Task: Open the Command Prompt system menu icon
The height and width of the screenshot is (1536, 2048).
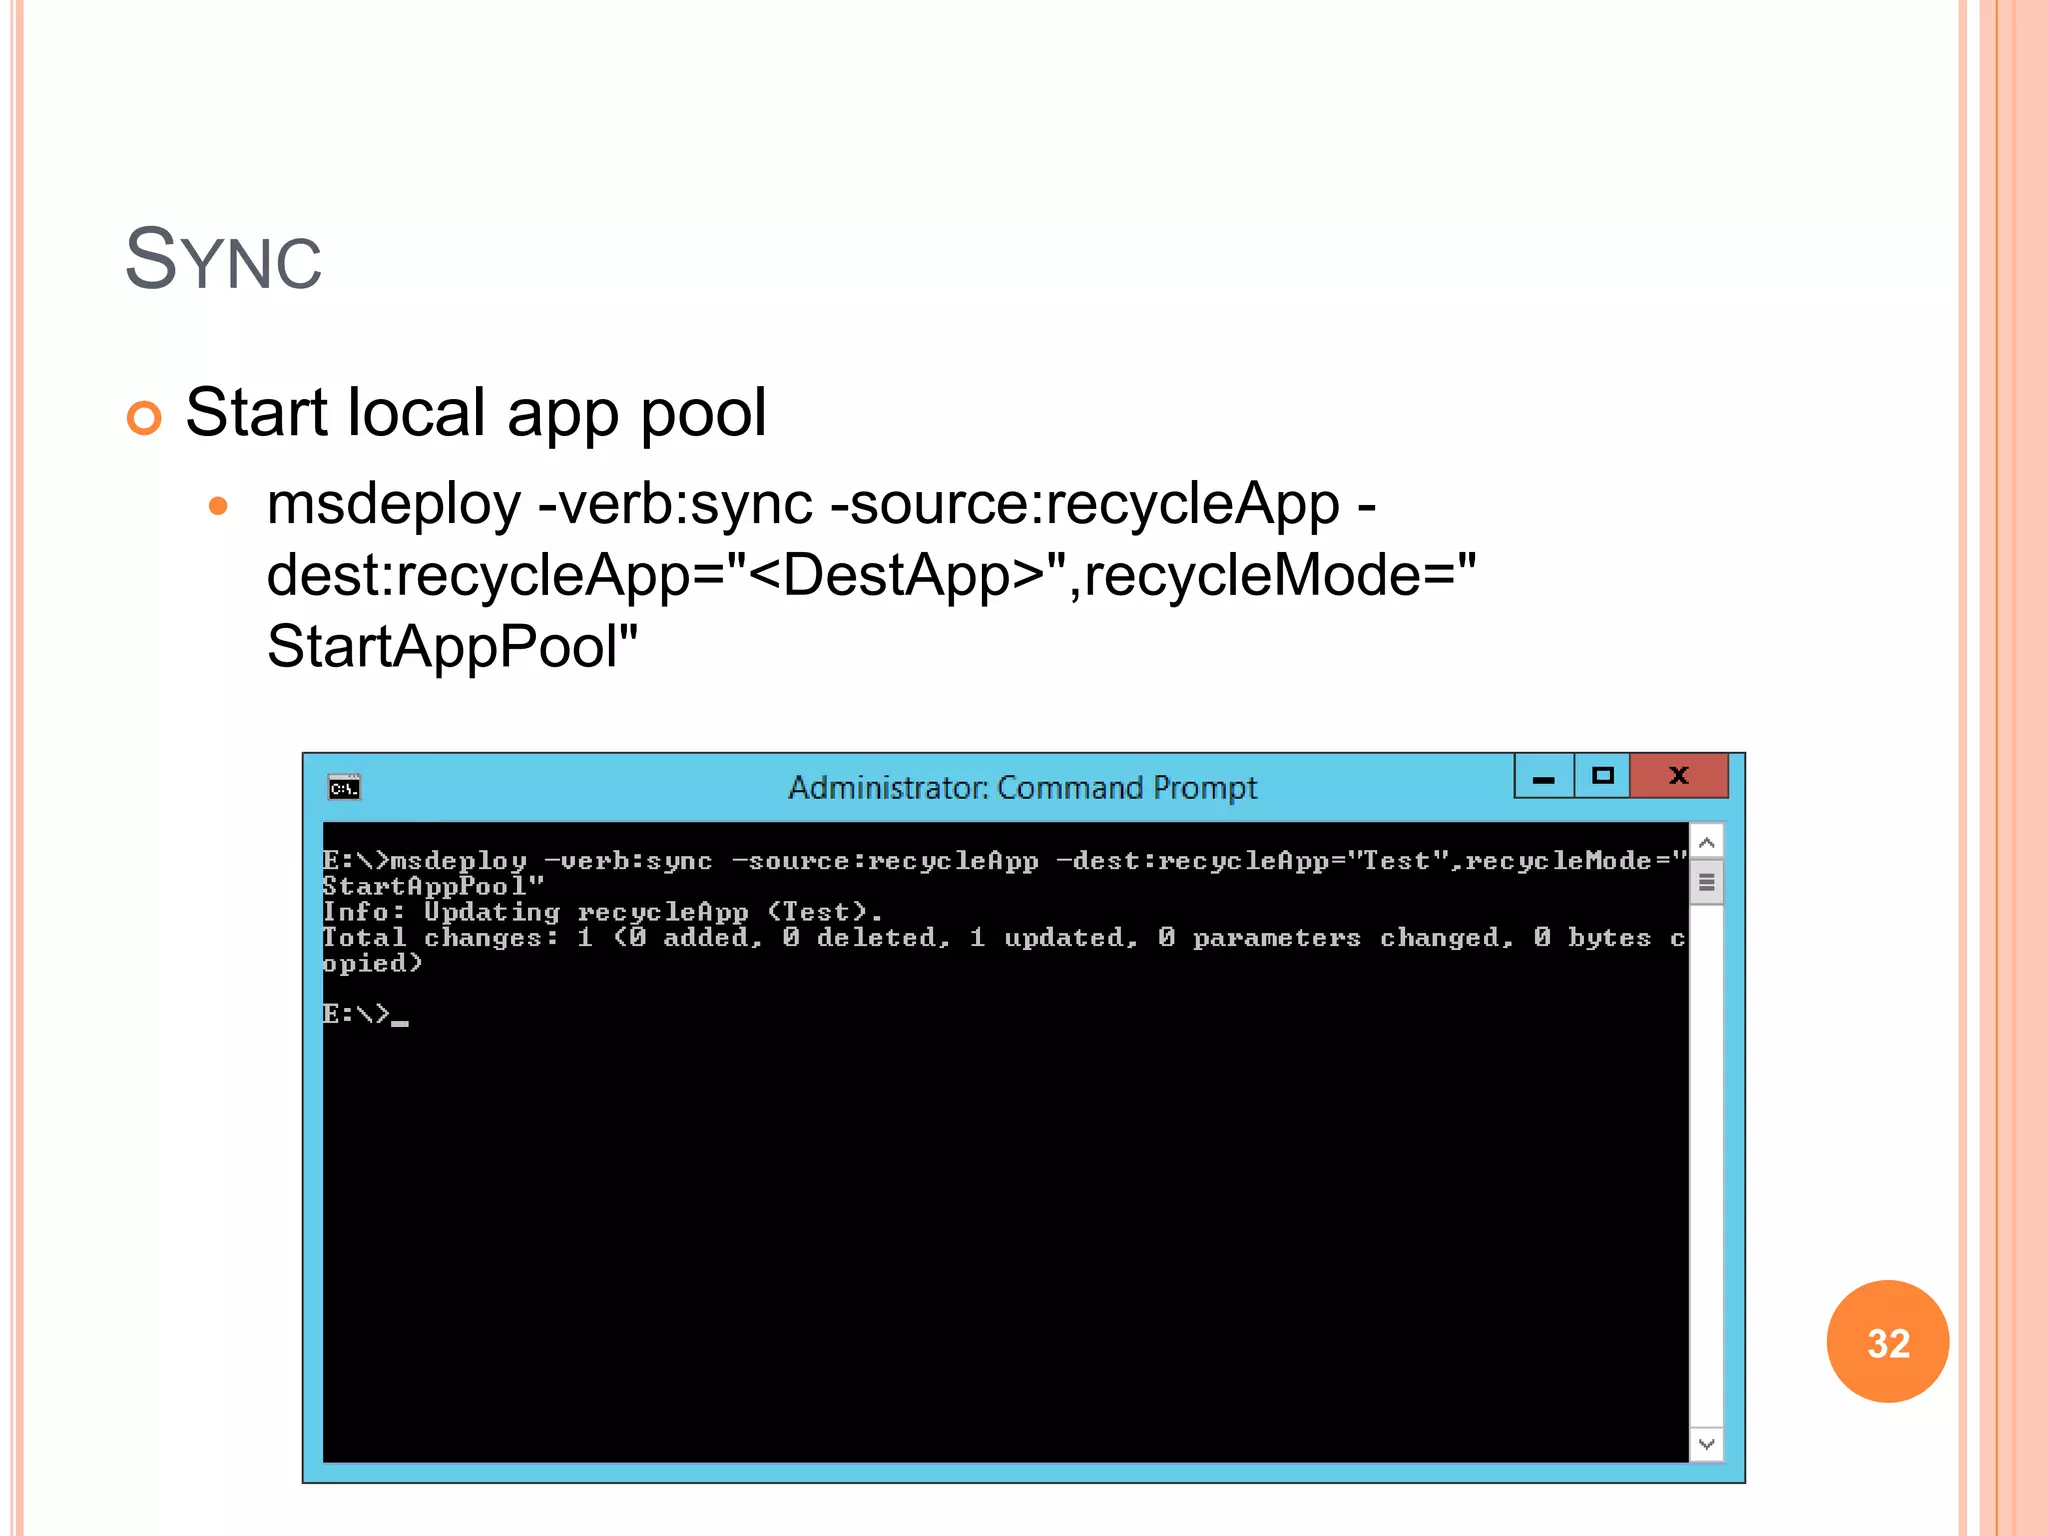Action: [344, 788]
